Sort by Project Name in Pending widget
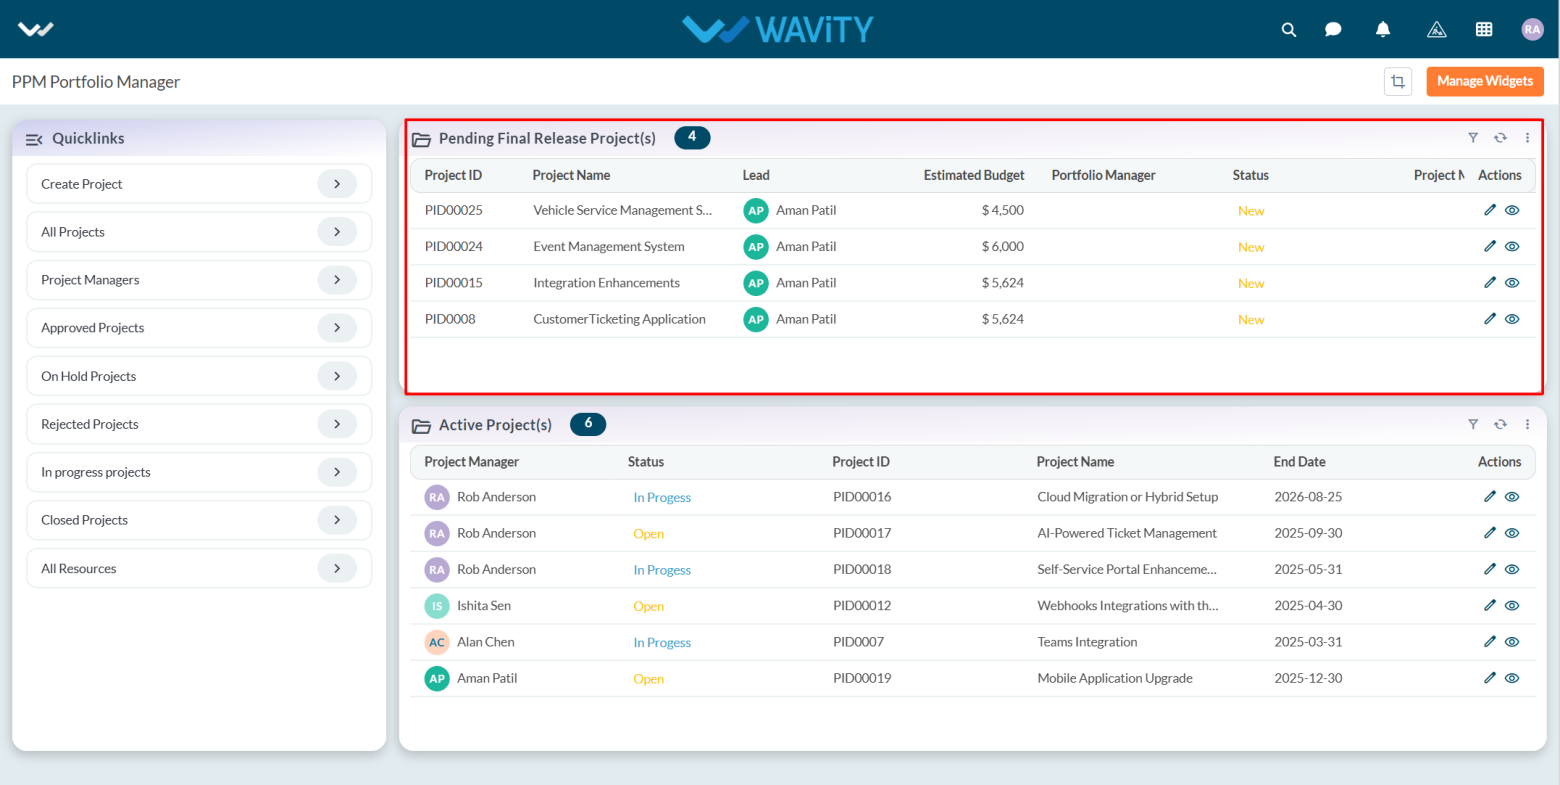Image resolution: width=1560 pixels, height=785 pixels. tap(571, 175)
